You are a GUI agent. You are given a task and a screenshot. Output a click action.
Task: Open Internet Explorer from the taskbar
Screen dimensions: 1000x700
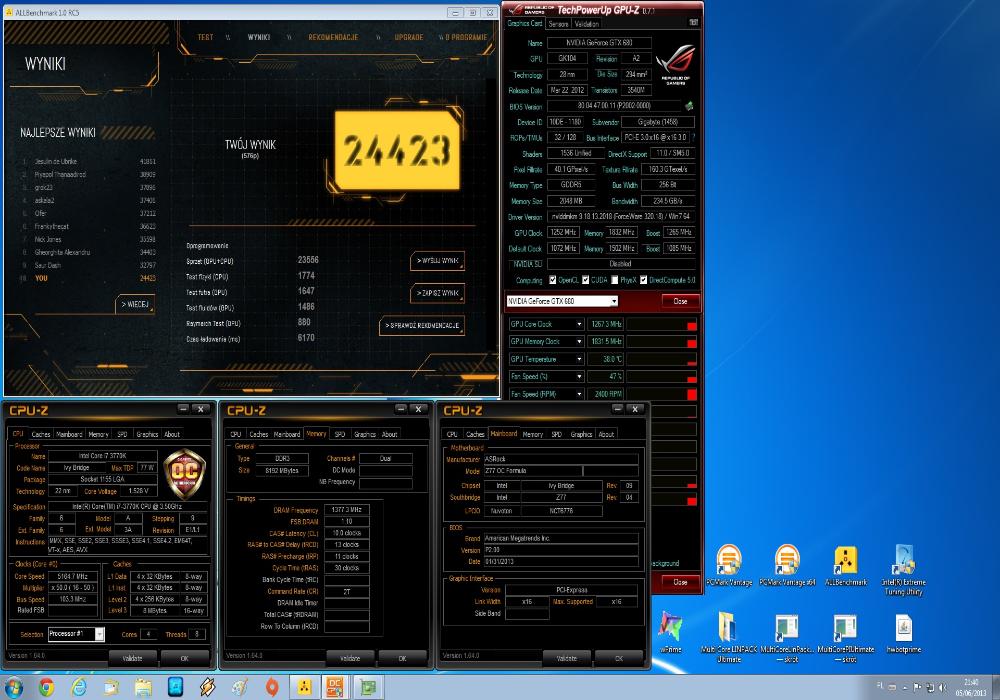point(78,687)
